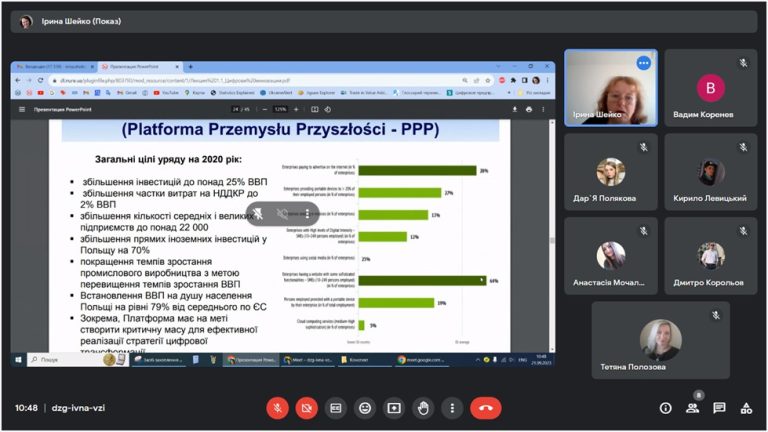Leave the call with red hang-up button
Viewport: 768px width, 432px height.
[x=486, y=408]
